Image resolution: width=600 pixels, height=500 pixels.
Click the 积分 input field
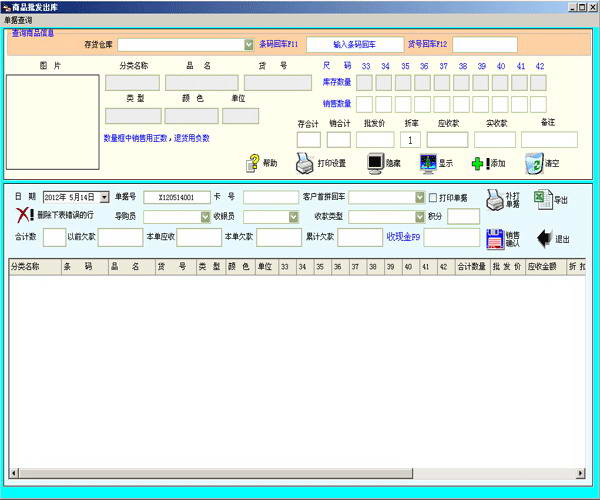[x=463, y=217]
